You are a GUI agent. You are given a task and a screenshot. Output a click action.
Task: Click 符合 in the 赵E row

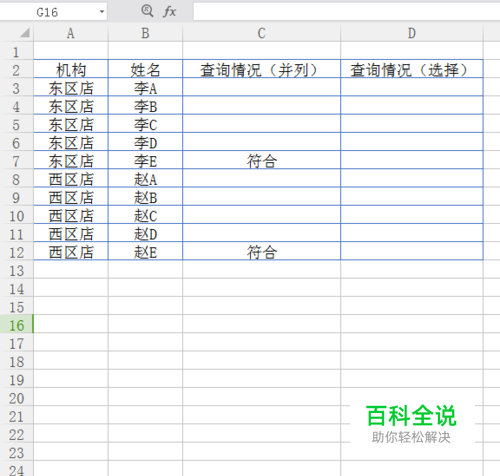click(x=262, y=252)
